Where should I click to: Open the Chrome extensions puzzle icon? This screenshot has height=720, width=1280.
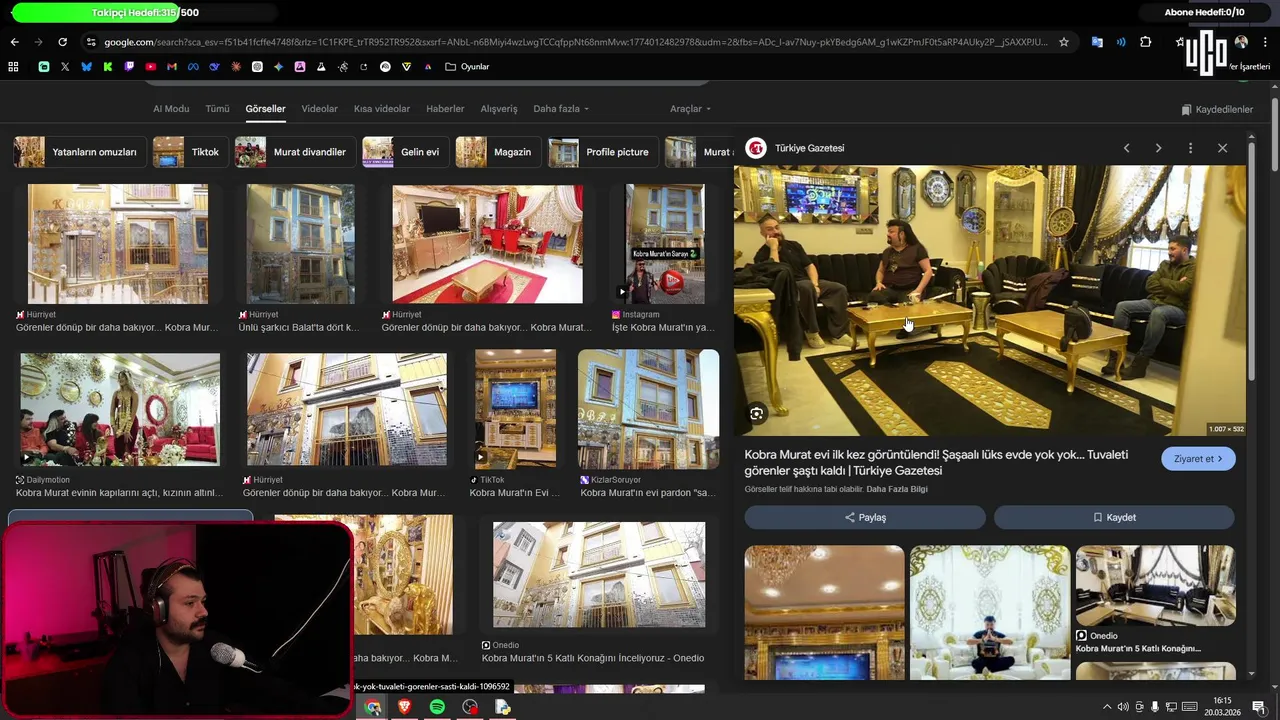point(1146,42)
